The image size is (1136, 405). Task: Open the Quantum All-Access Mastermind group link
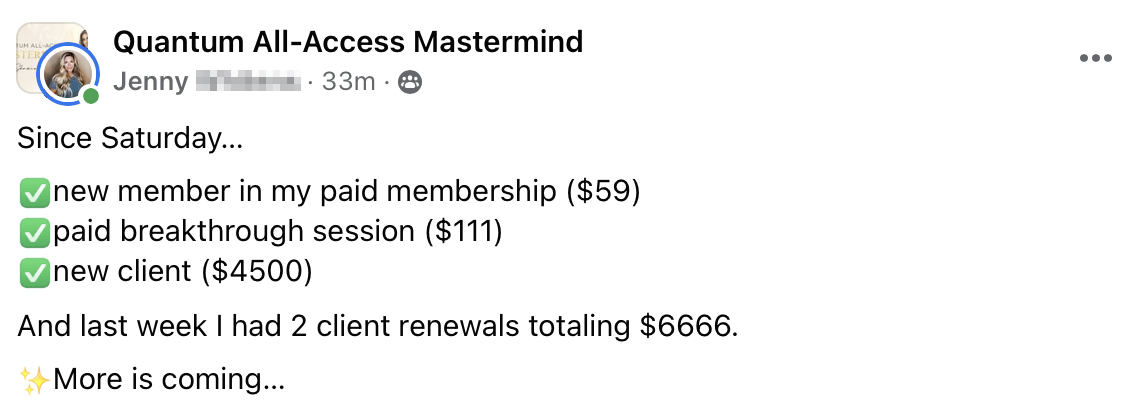pyautogui.click(x=348, y=42)
